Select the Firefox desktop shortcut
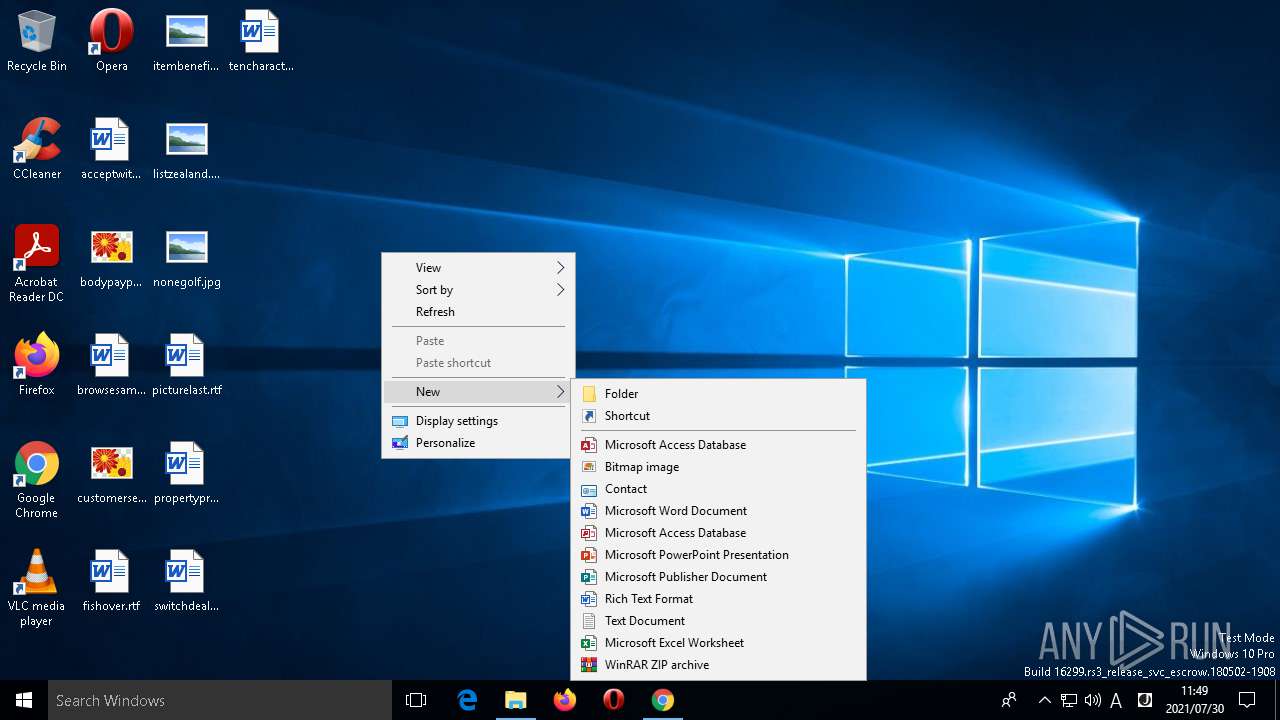 click(37, 365)
